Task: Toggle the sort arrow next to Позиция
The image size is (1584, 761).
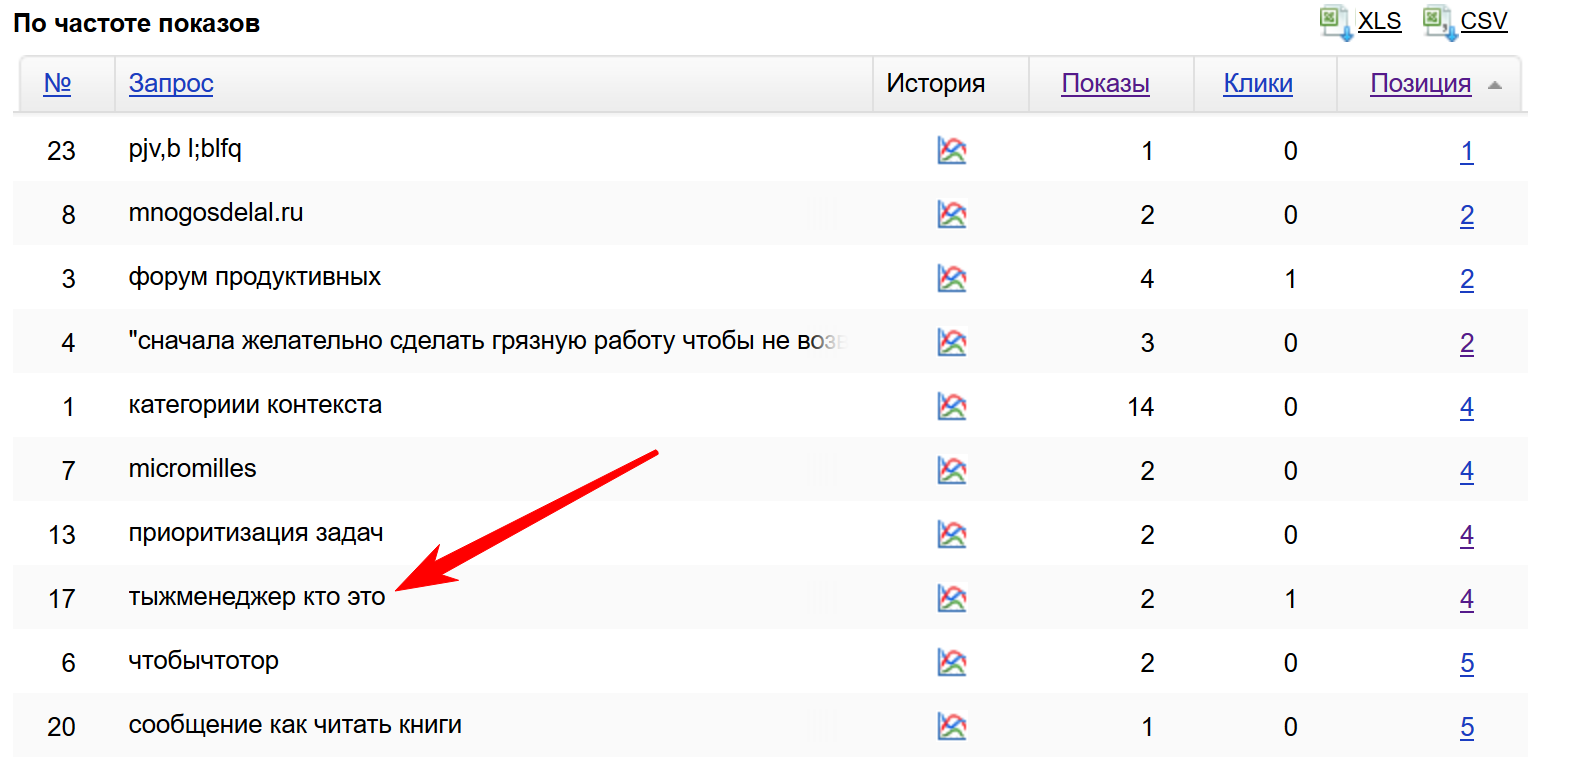Action: click(x=1495, y=86)
